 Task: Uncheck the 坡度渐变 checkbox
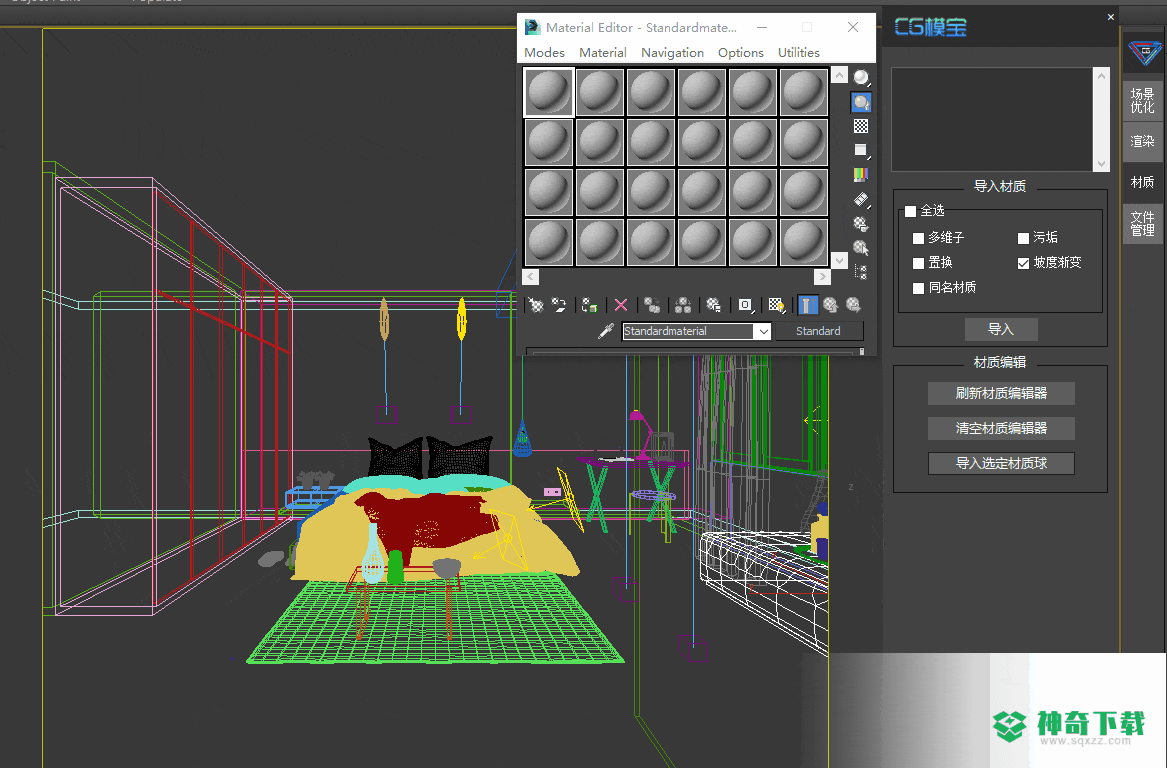1023,263
